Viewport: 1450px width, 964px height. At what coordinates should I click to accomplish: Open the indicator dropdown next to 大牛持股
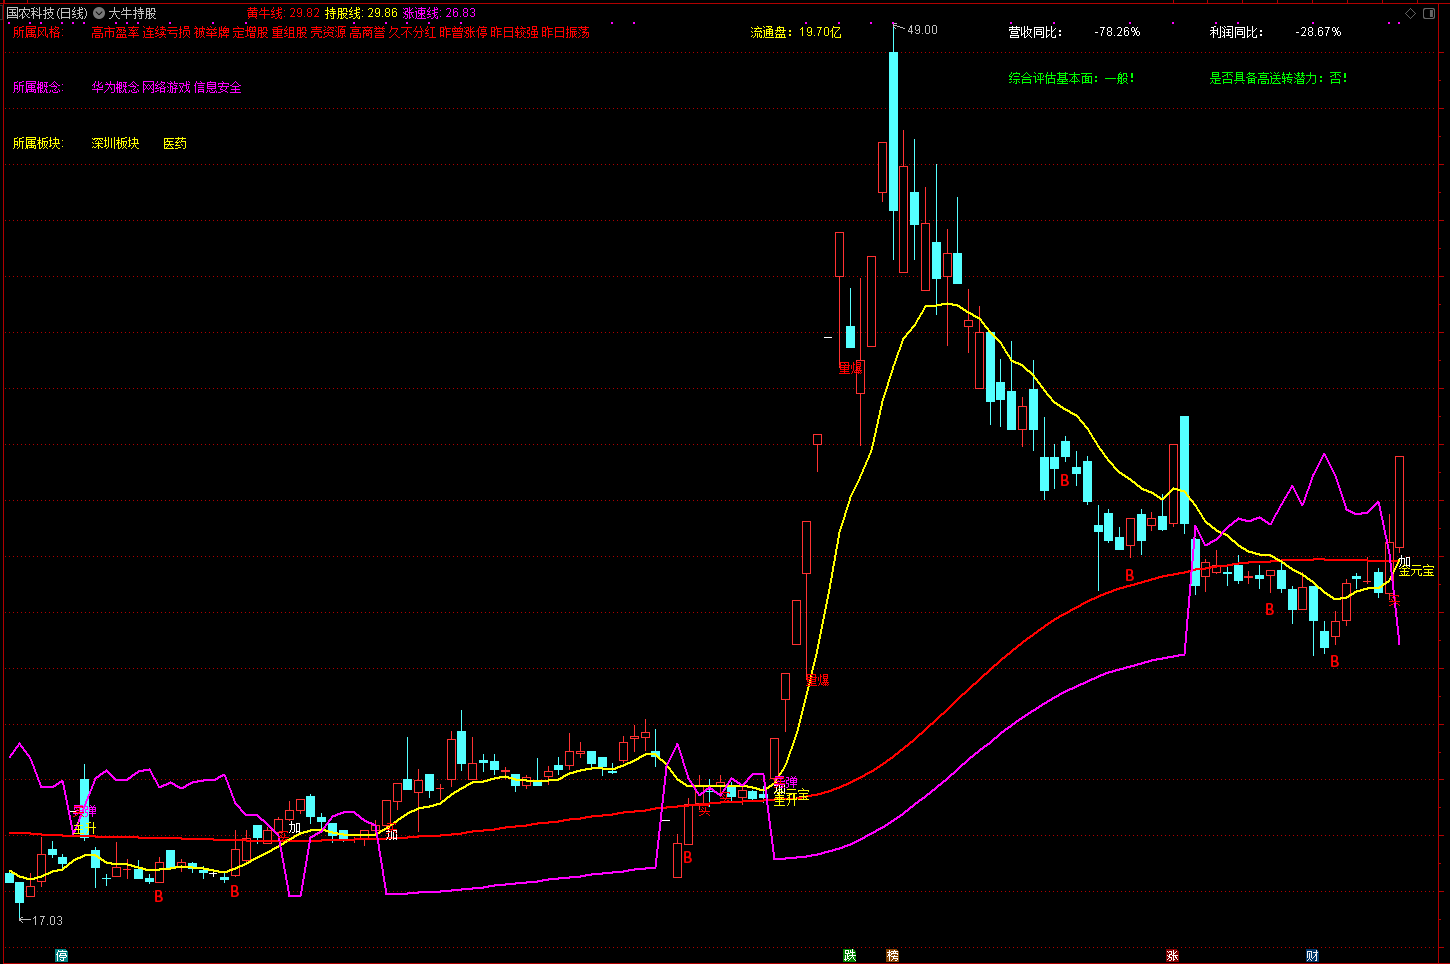[99, 14]
